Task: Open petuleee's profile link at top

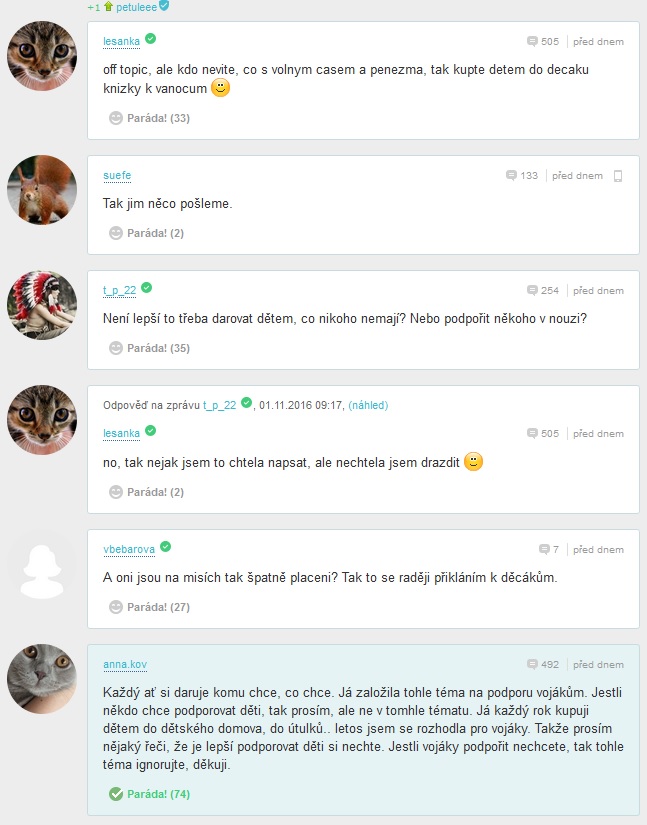Action: point(136,7)
